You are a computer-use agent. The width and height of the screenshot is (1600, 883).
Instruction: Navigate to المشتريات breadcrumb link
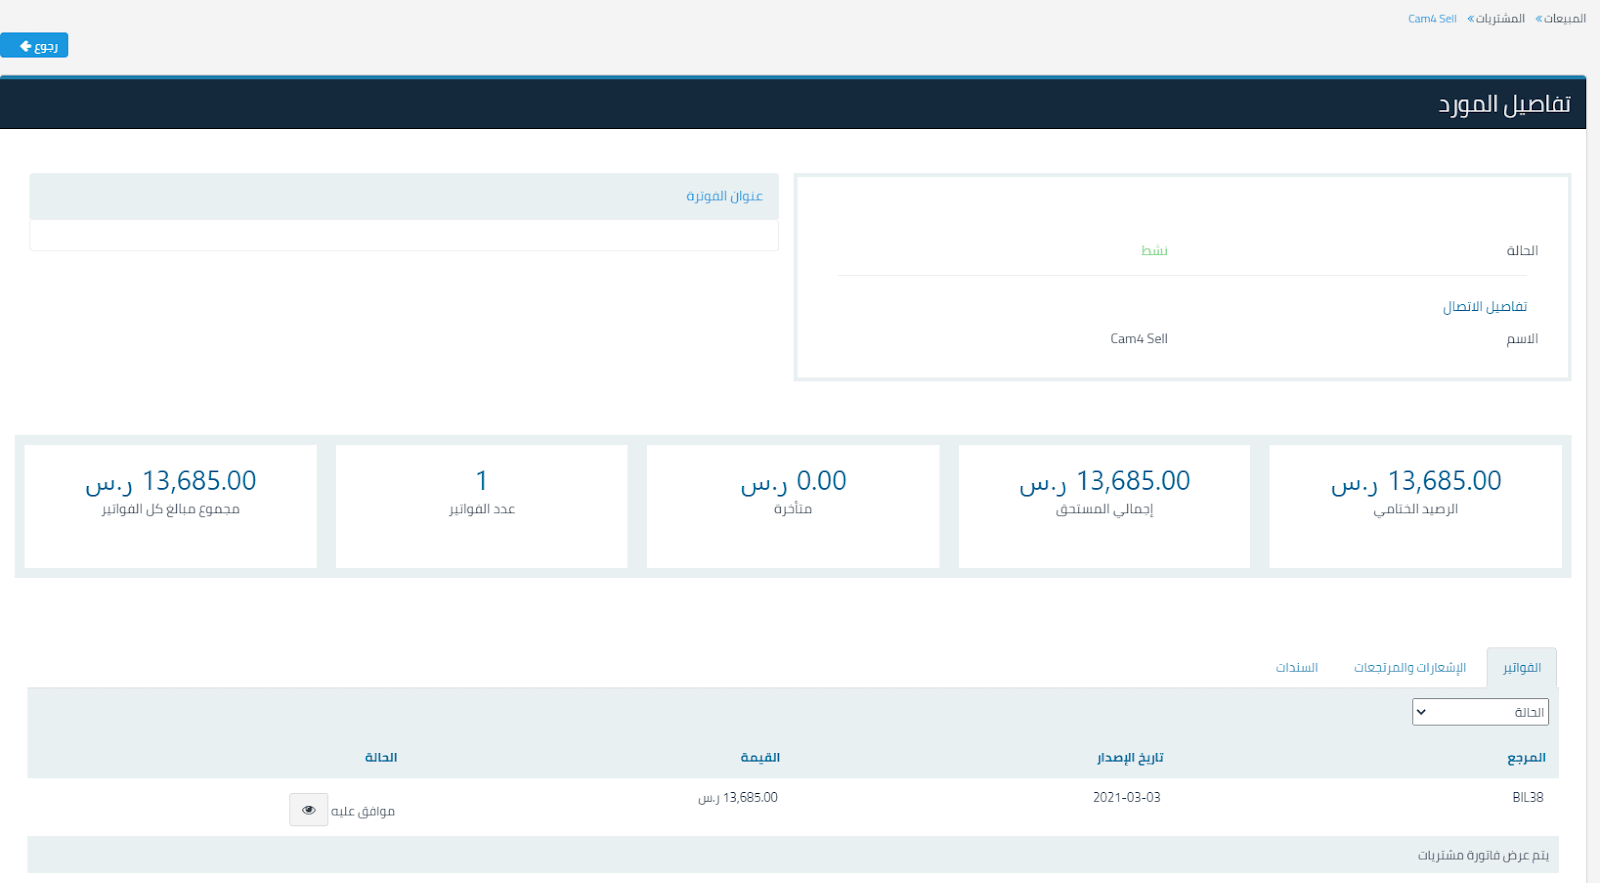pos(1500,19)
